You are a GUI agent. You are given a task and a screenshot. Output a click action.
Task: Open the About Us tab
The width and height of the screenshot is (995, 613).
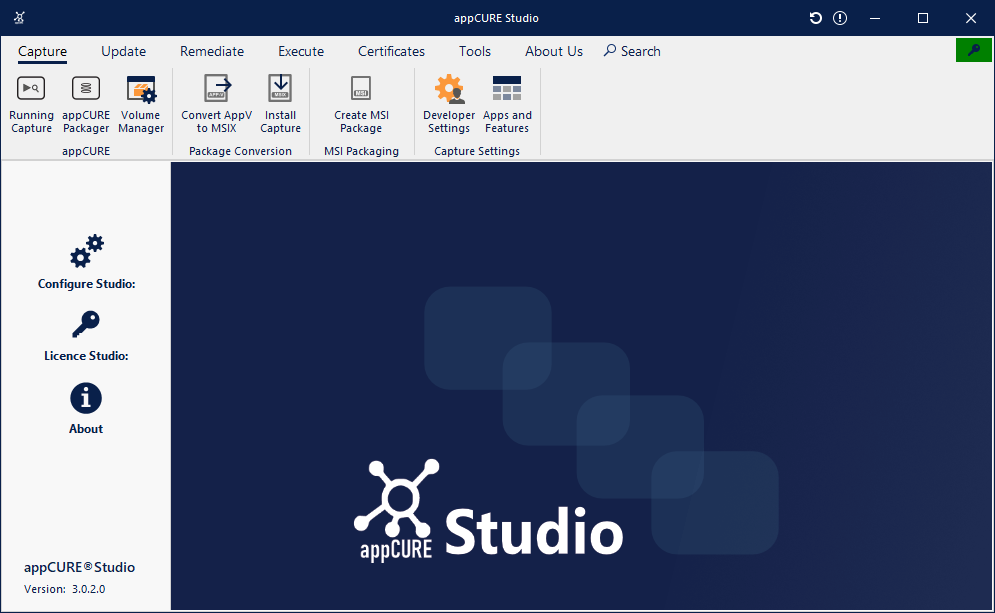554,51
